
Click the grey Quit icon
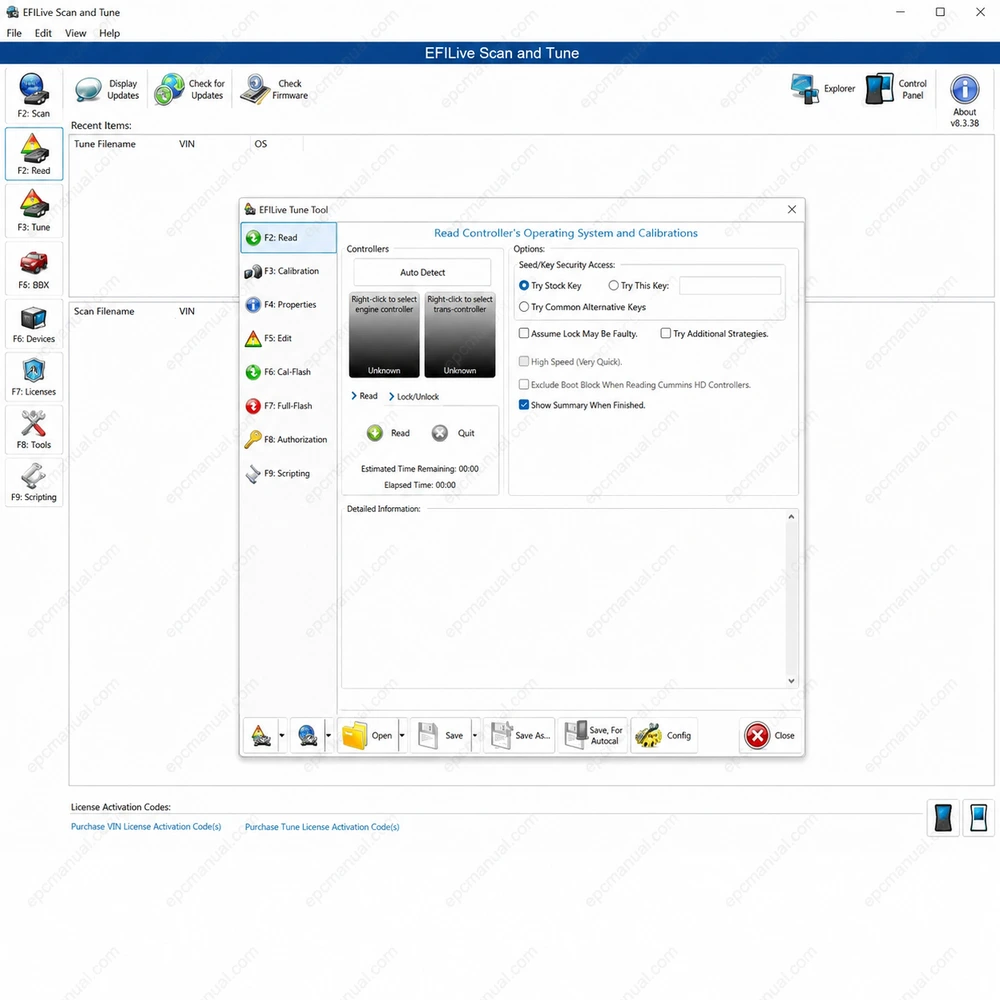pos(439,433)
